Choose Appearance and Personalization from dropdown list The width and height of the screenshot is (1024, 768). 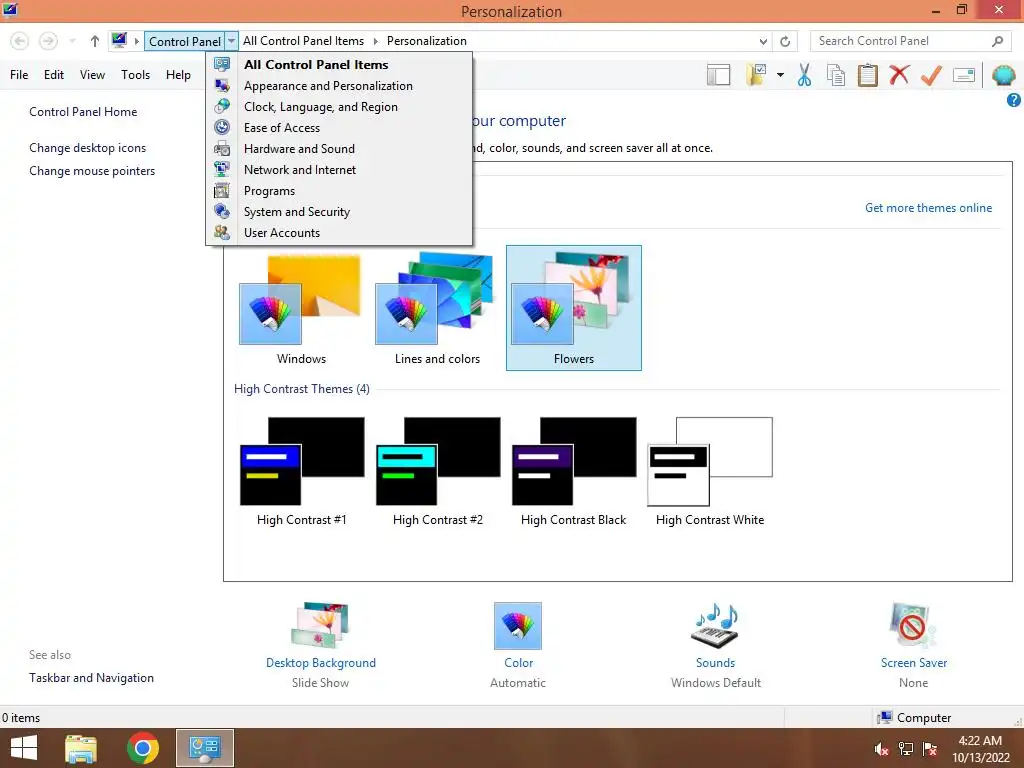(339, 86)
